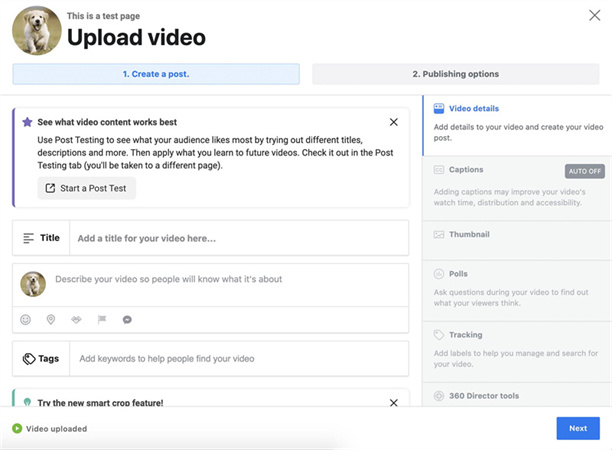The width and height of the screenshot is (612, 450).
Task: Open the Captions section in sidebar
Action: coord(466,170)
